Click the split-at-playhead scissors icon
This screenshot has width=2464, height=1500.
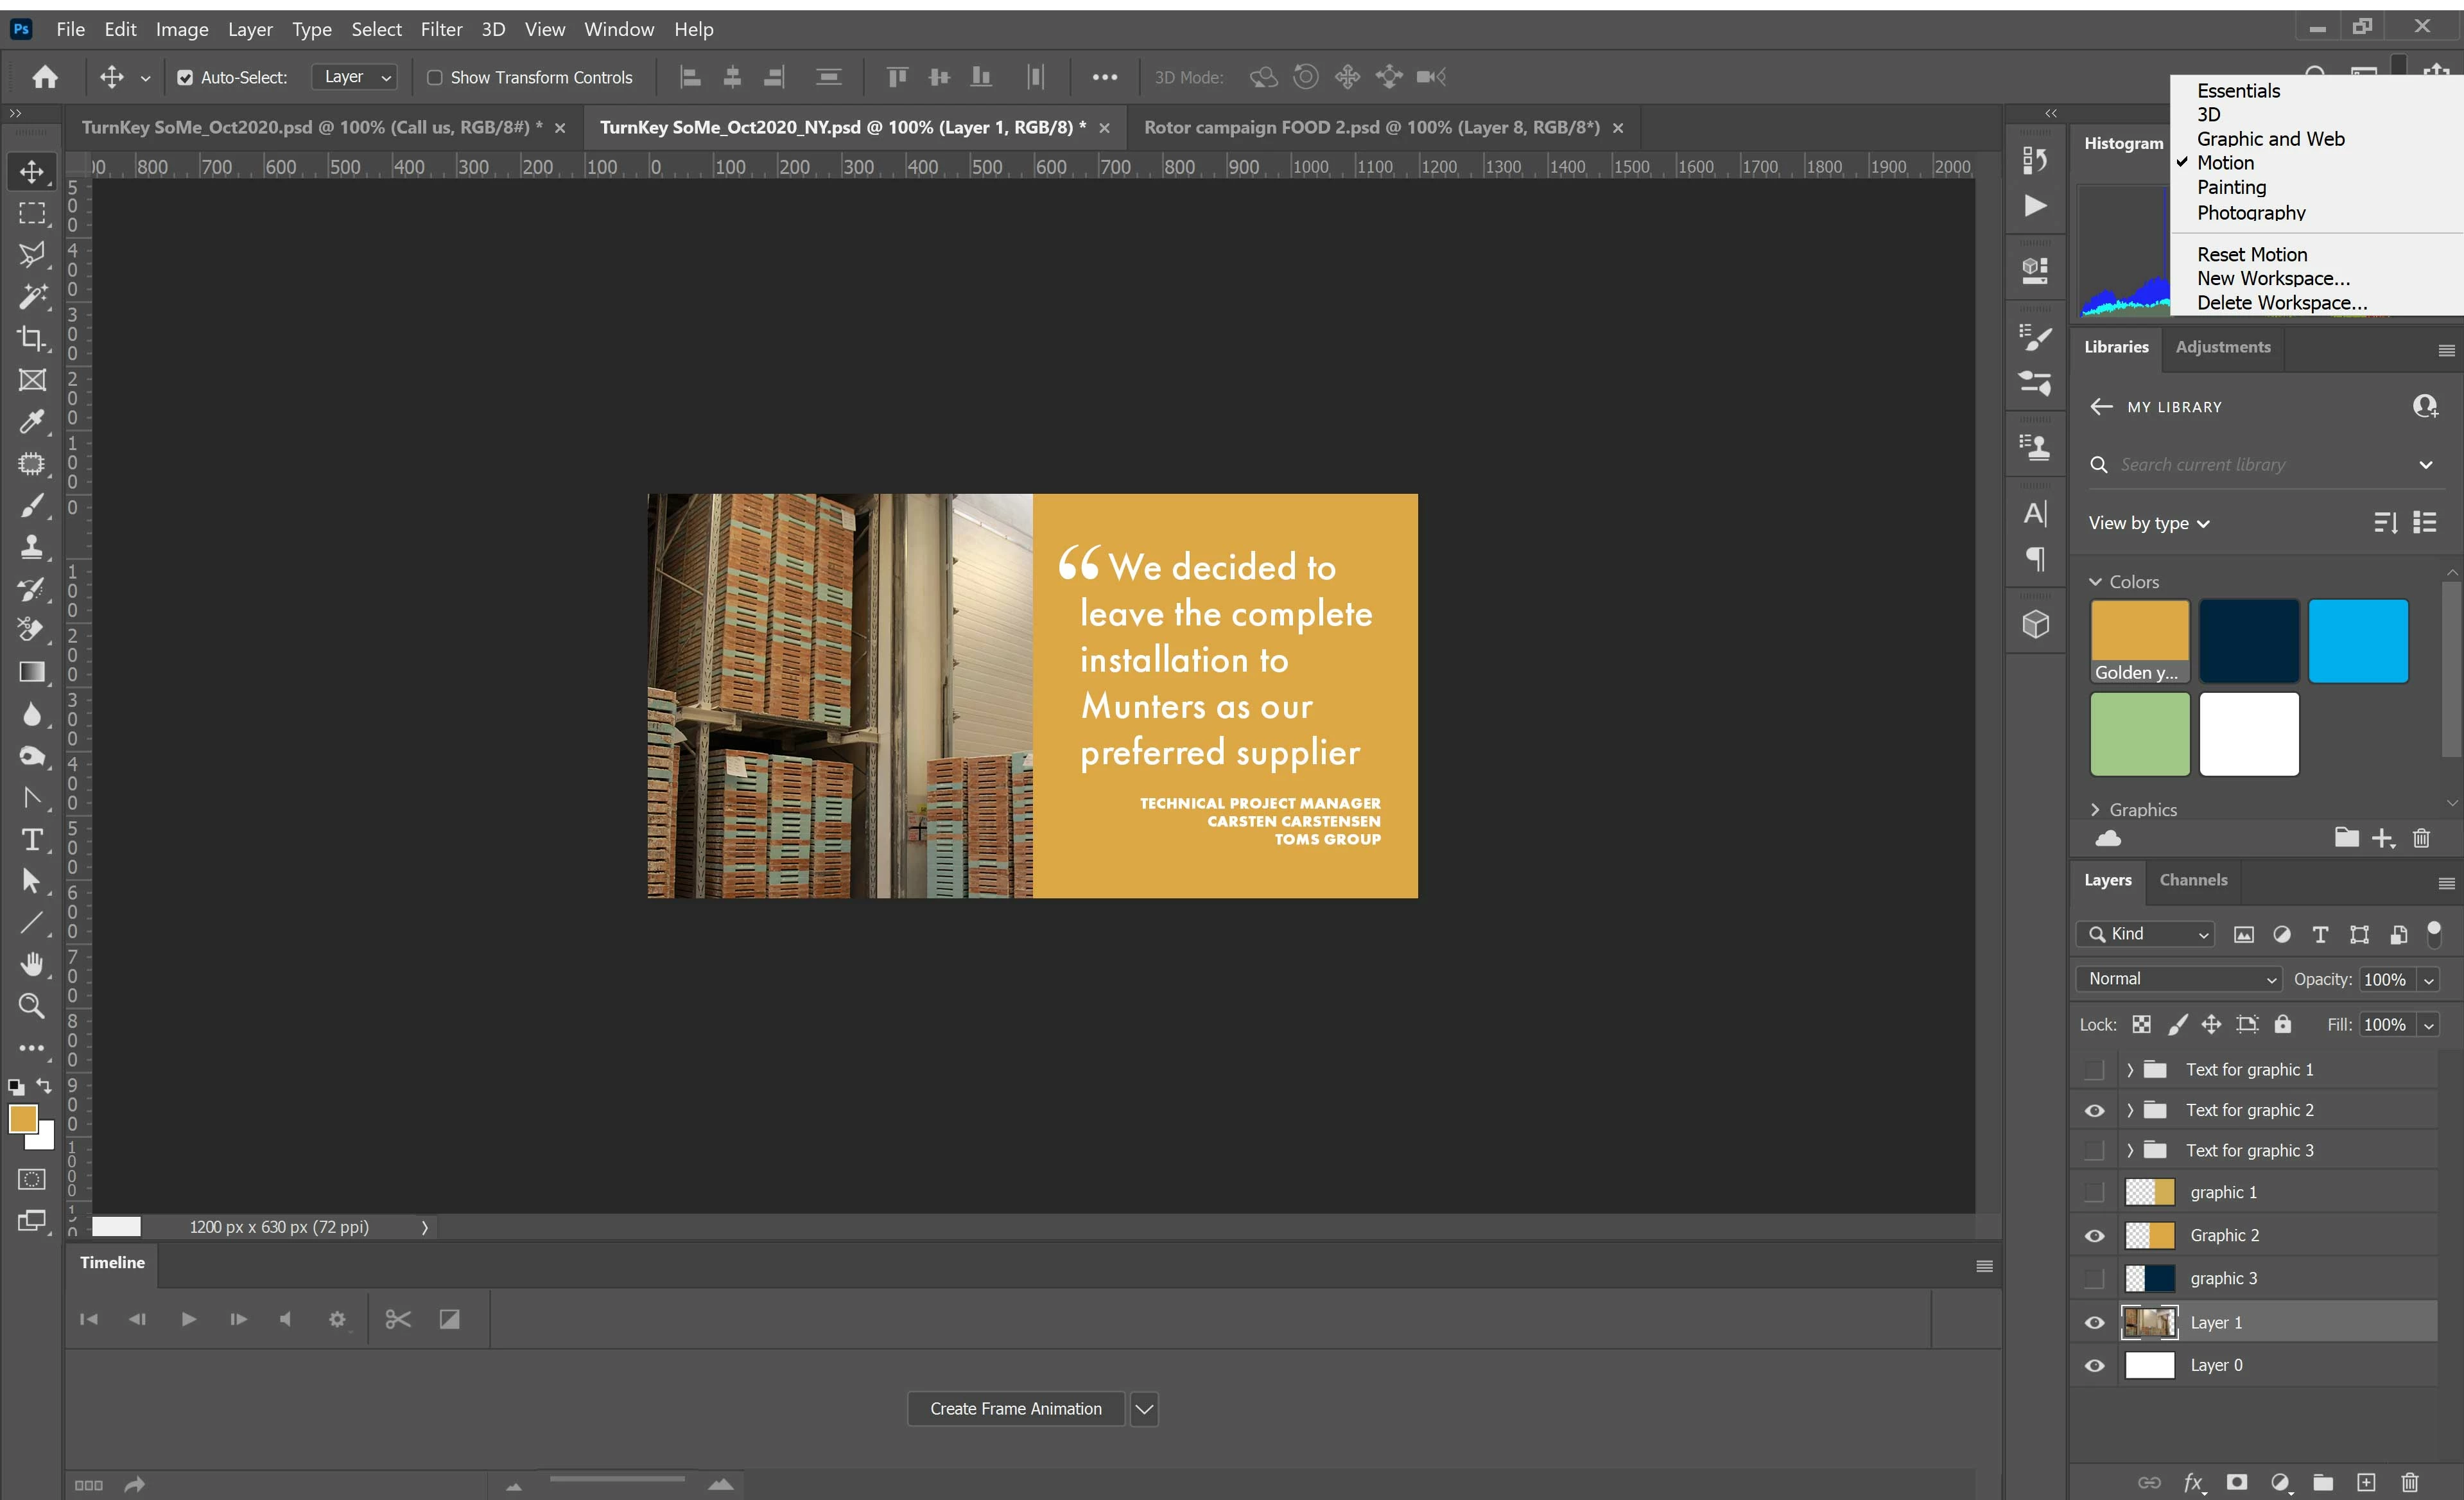(398, 1320)
